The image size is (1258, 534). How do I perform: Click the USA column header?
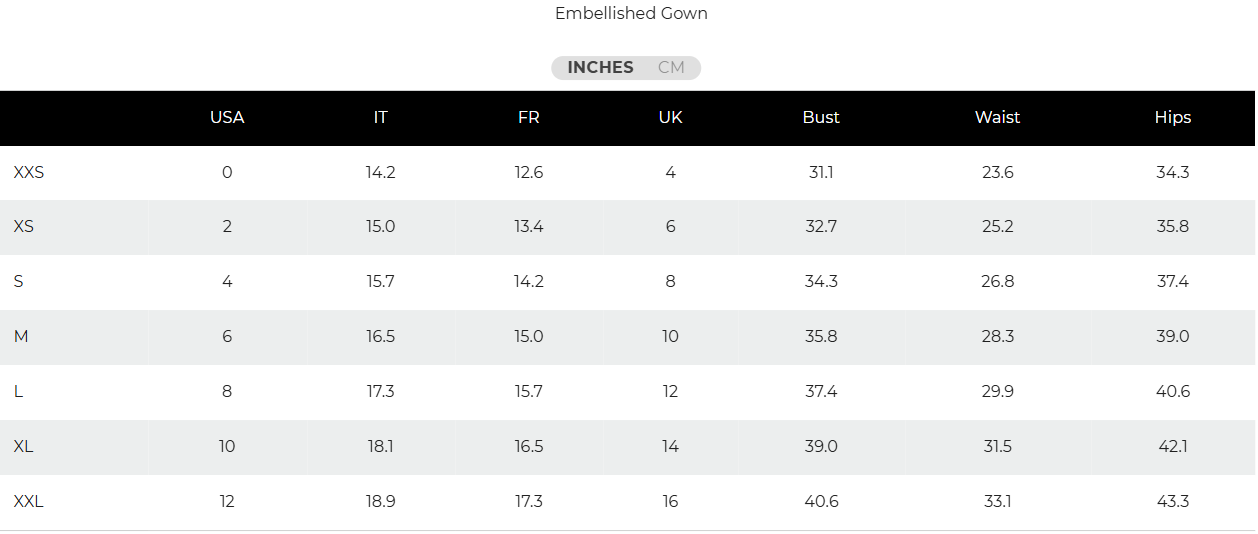[x=227, y=117]
